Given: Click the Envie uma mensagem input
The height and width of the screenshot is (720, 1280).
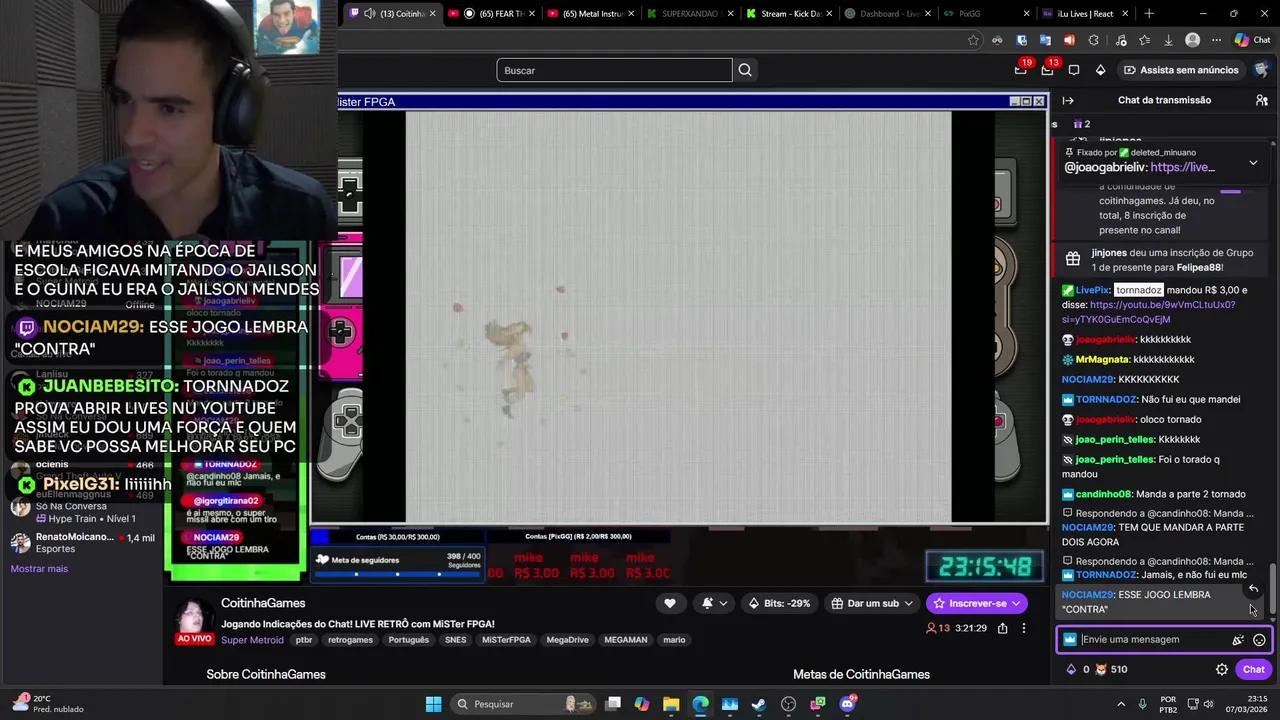Looking at the screenshot, I should [x=1150, y=640].
